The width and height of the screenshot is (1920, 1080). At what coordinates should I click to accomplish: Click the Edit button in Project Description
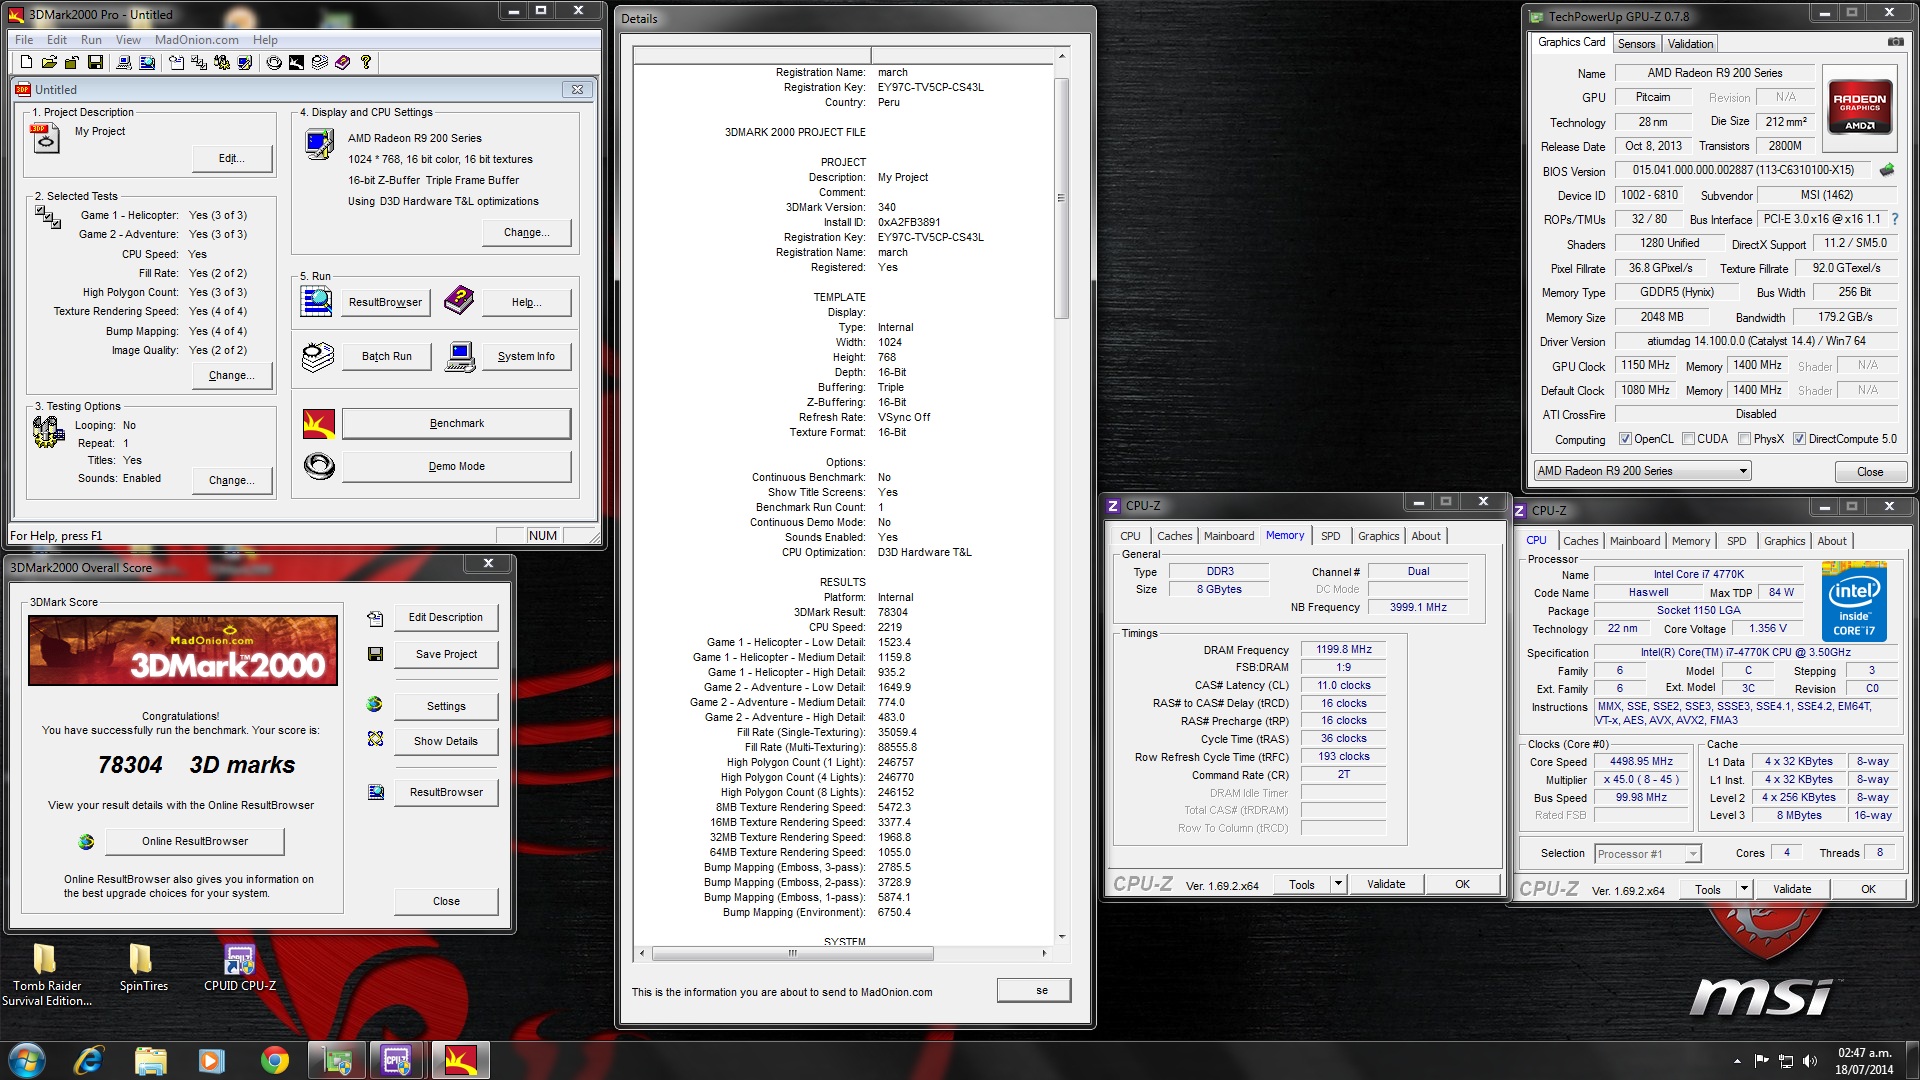232,159
